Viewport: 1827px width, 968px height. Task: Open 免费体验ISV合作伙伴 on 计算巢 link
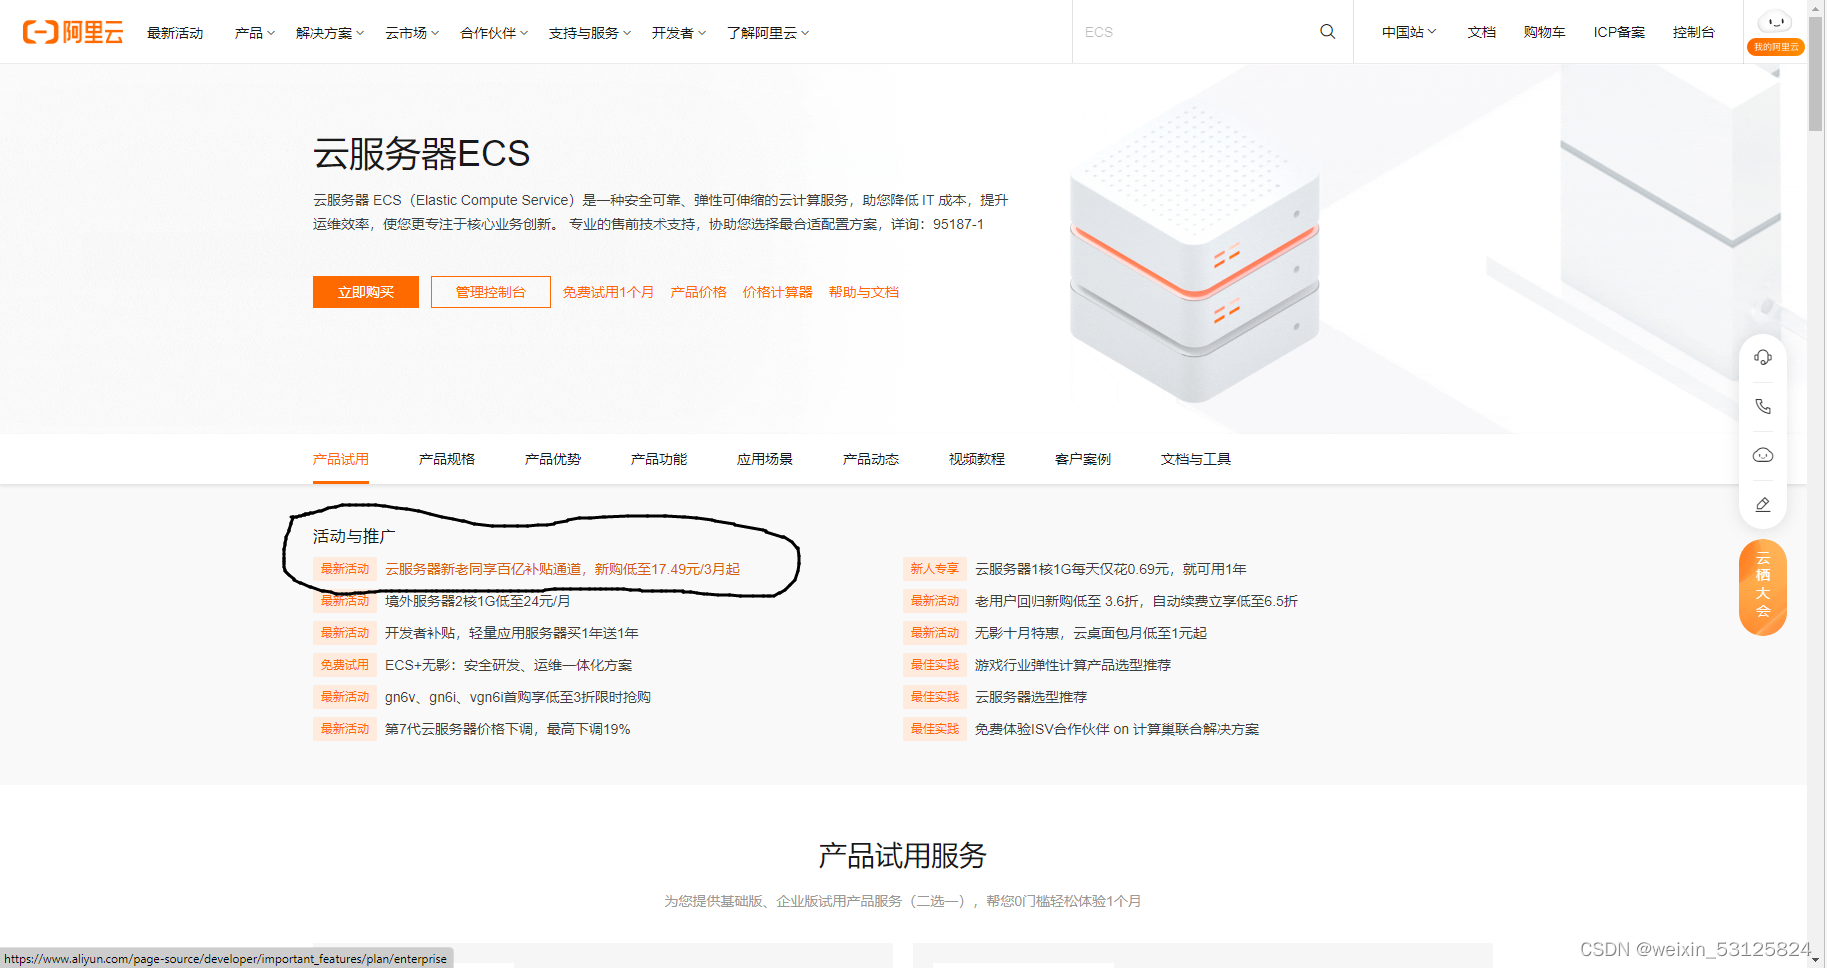(1117, 729)
